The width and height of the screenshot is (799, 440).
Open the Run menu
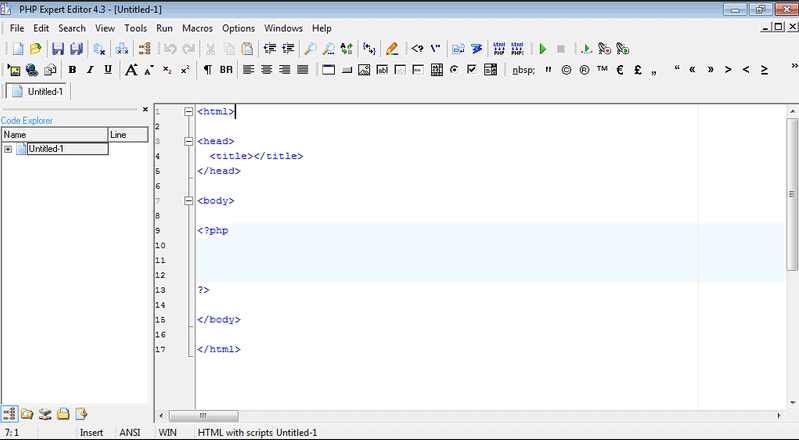[164, 28]
